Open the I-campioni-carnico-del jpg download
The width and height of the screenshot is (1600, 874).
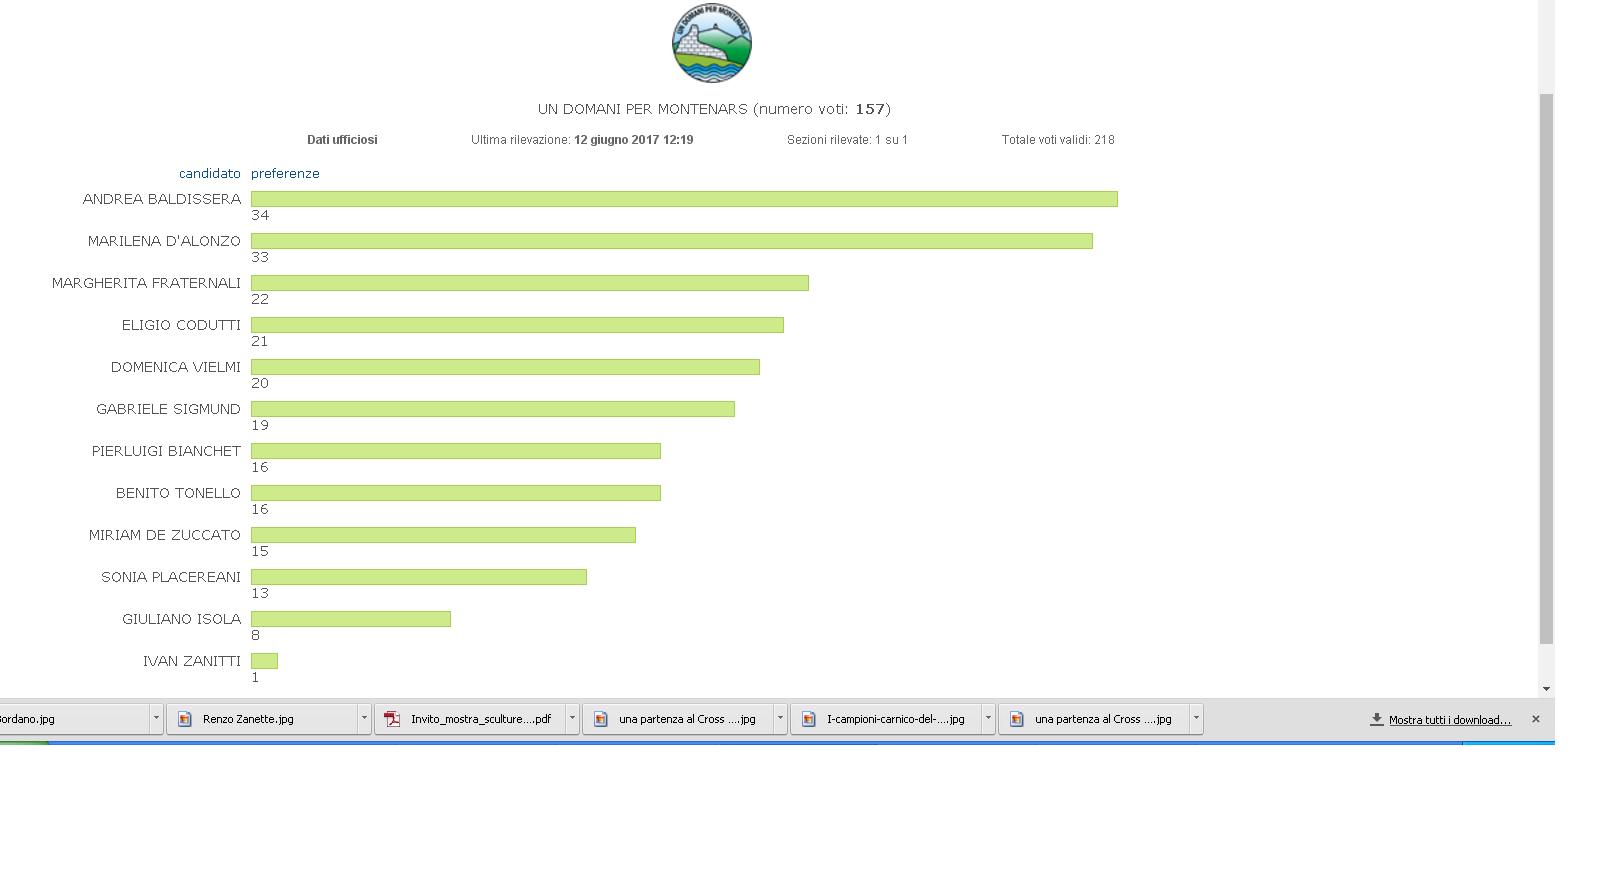pos(895,719)
